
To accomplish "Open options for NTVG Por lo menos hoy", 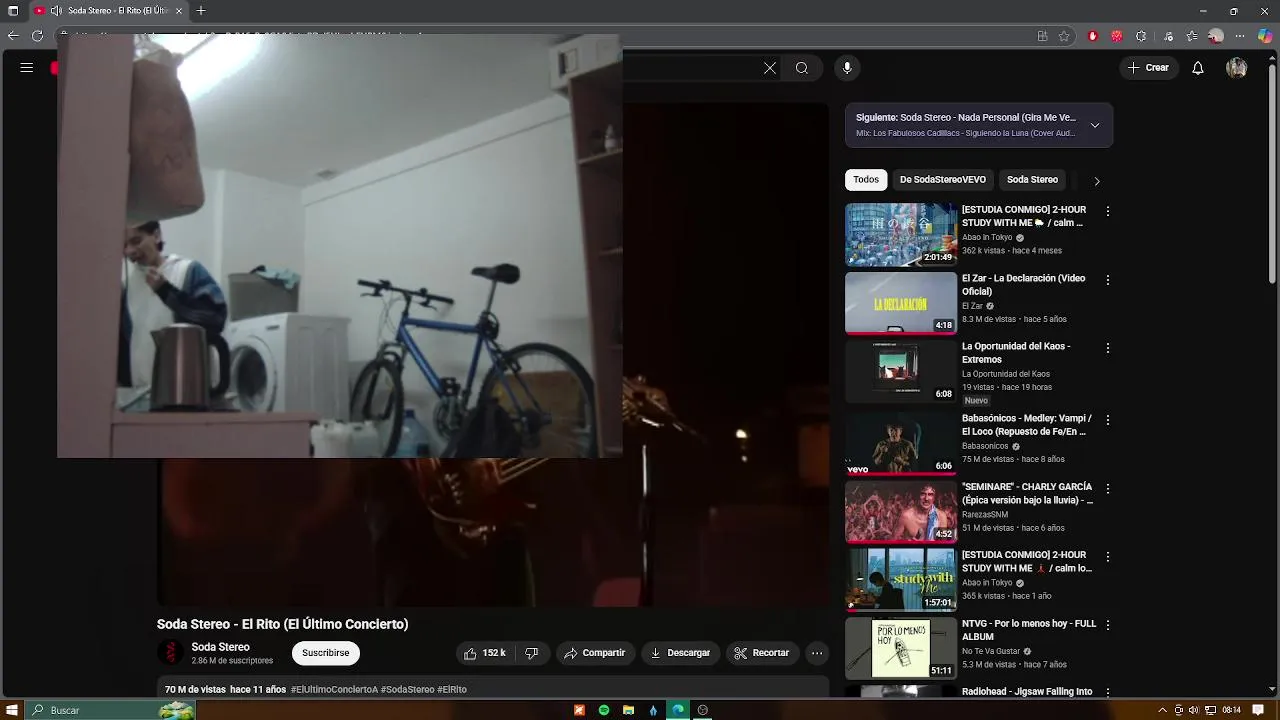I will coord(1107,625).
